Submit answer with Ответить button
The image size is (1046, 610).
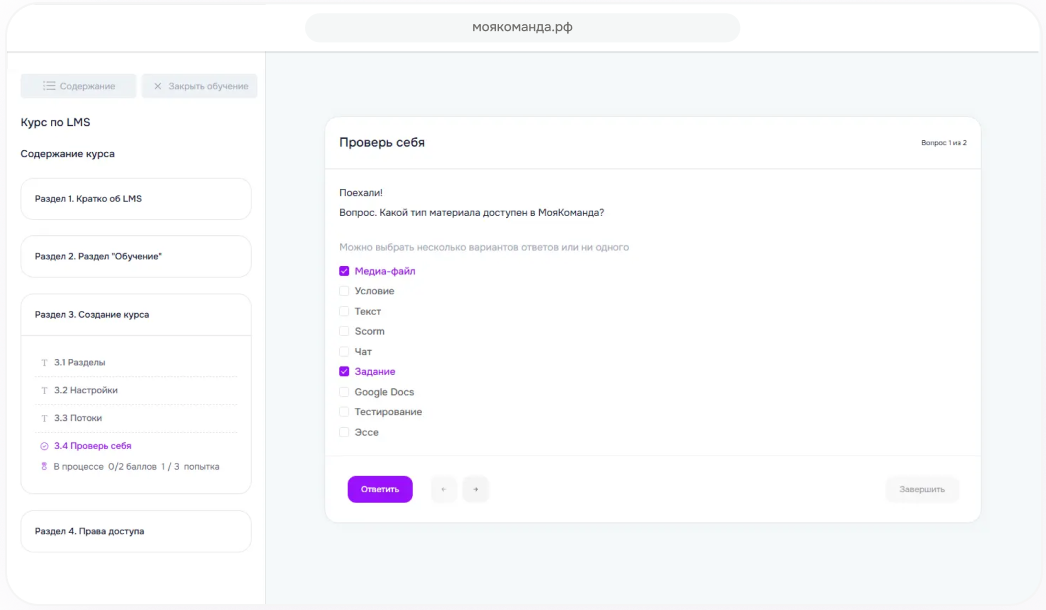380,489
